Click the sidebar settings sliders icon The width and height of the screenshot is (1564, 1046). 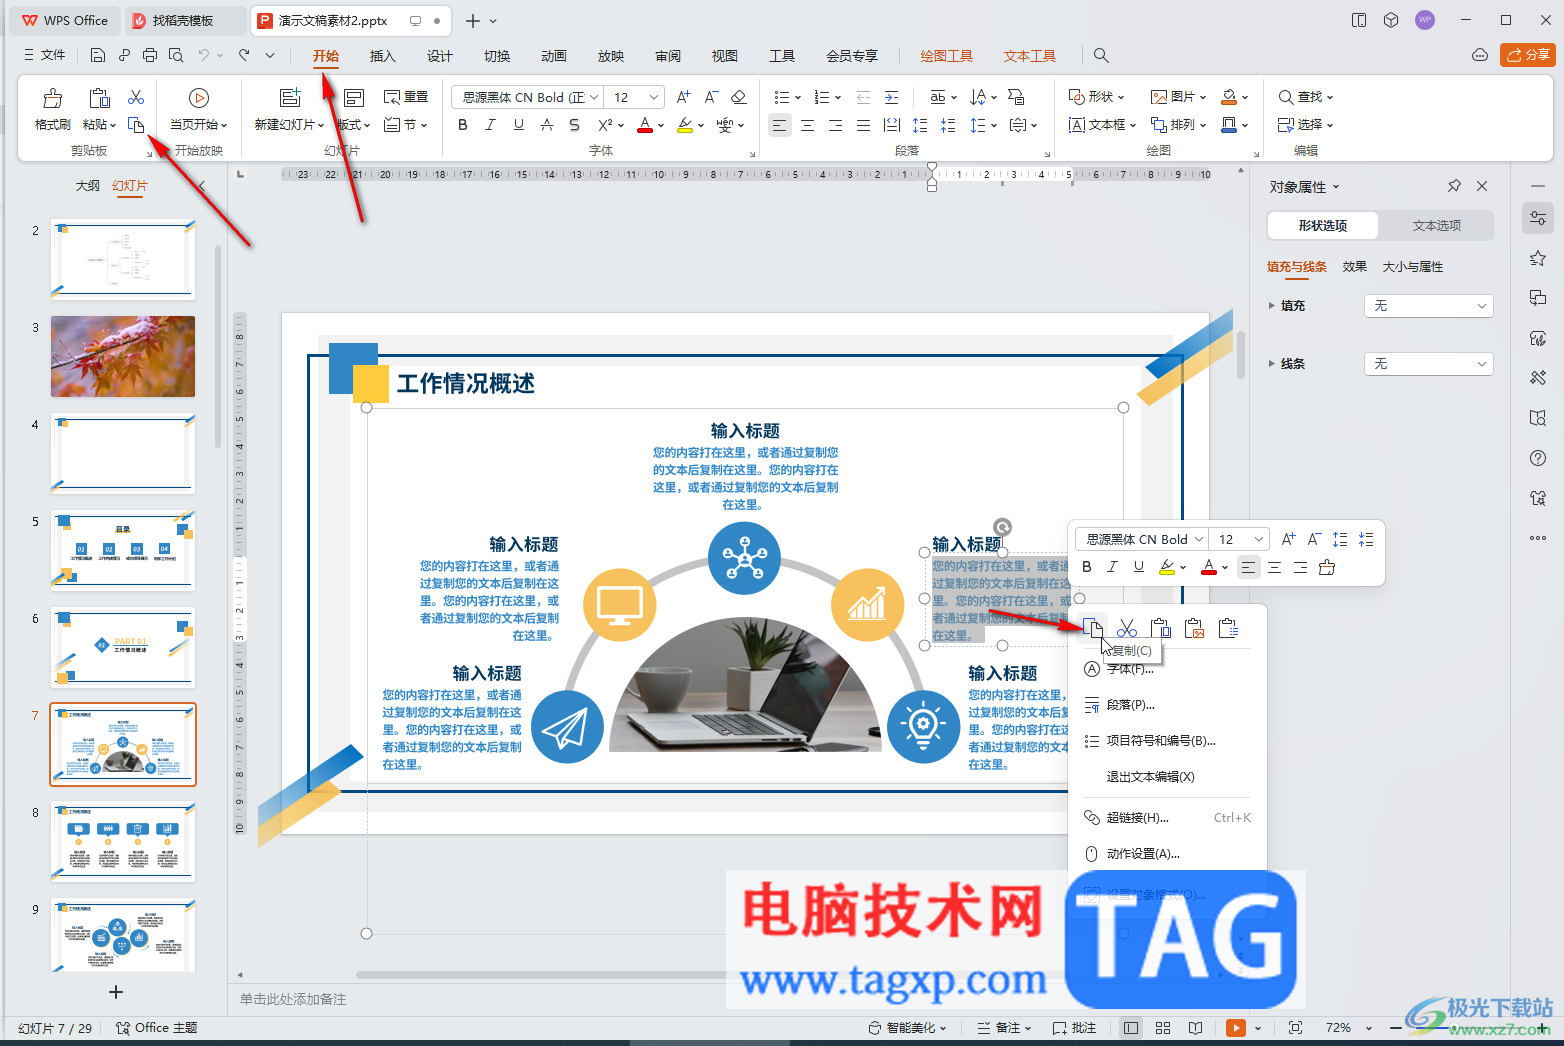tap(1538, 218)
